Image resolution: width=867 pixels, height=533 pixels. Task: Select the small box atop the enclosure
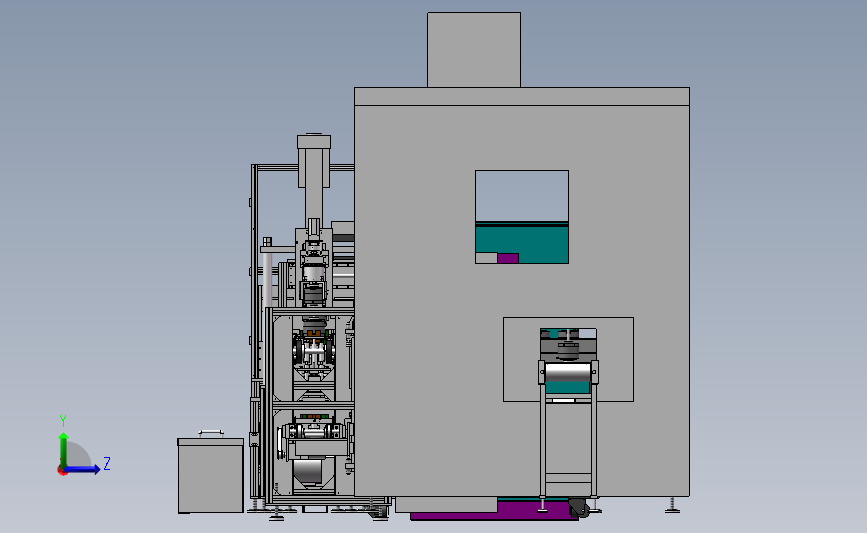474,50
